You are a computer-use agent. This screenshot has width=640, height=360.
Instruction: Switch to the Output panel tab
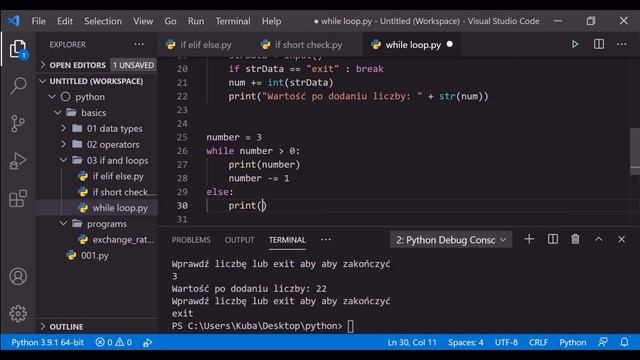pos(239,240)
